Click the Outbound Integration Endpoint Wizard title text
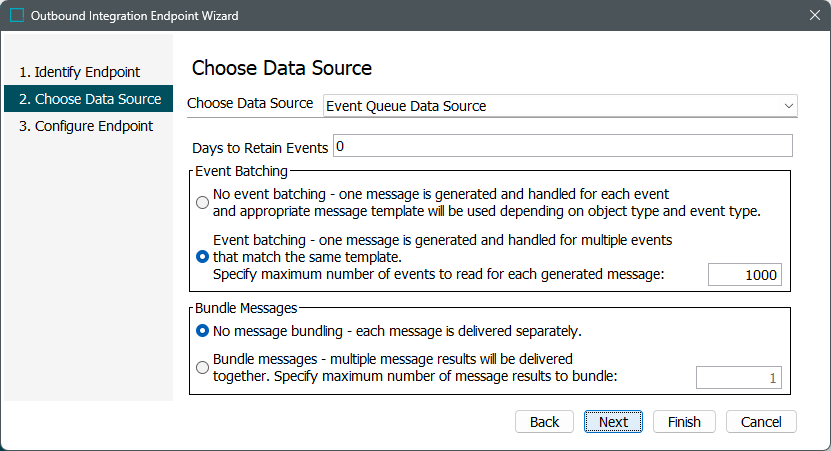 (x=135, y=16)
